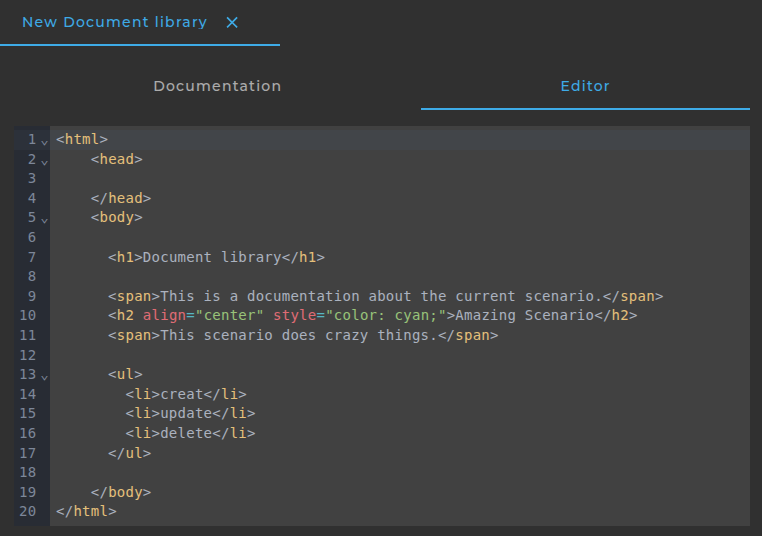Viewport: 762px width, 536px height.
Task: Click the align attribute on the h2 line
Action: [164, 315]
